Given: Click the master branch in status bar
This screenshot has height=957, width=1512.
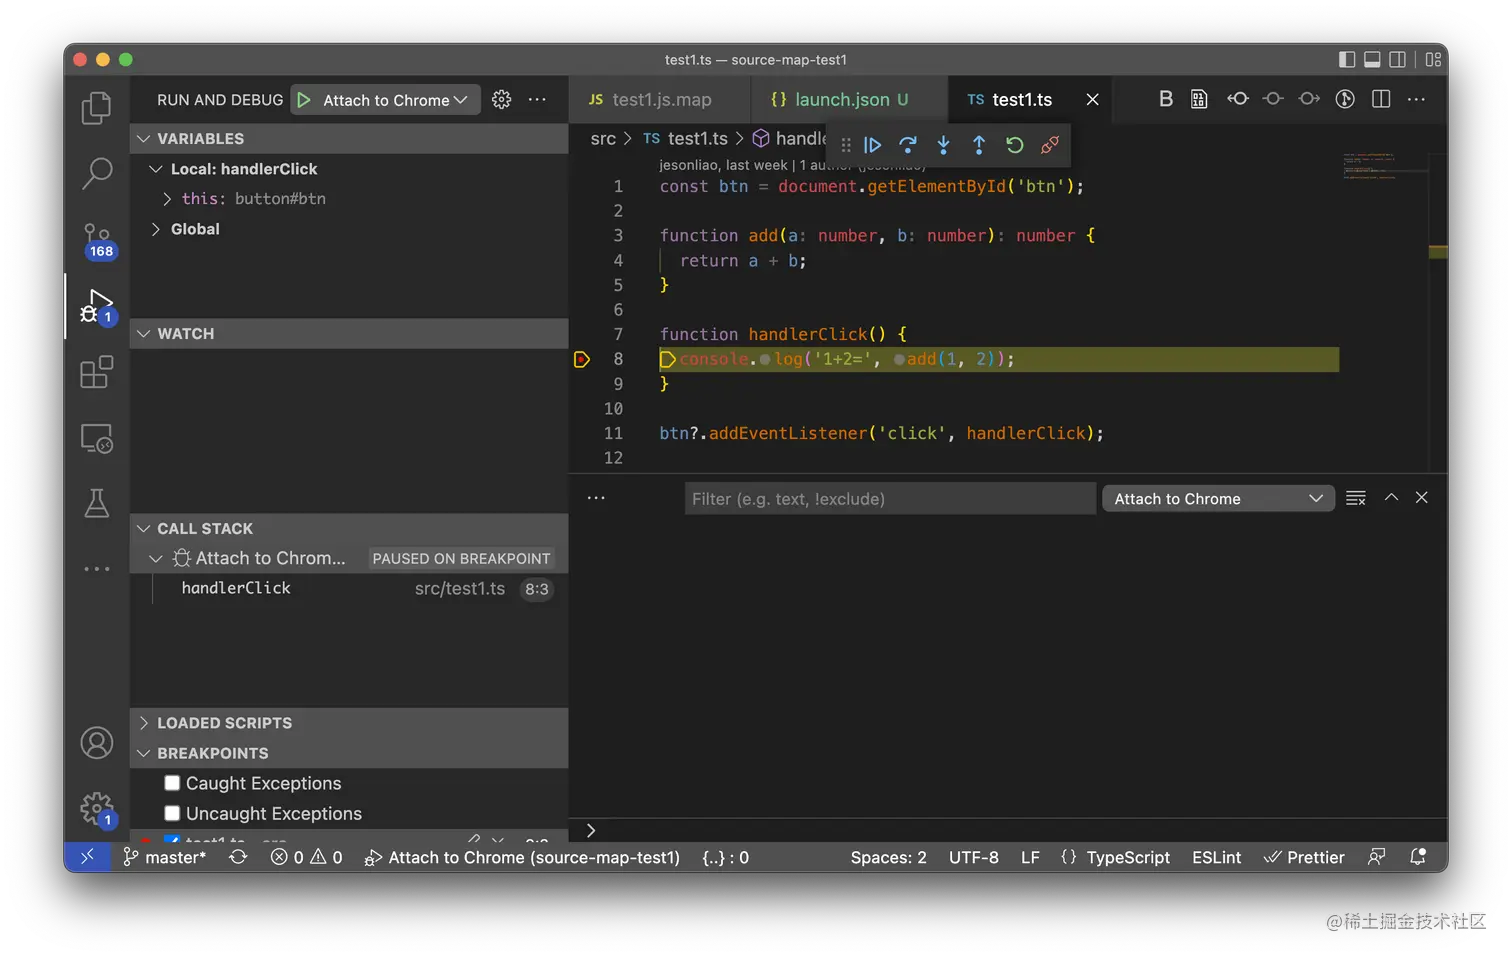Looking at the screenshot, I should pyautogui.click(x=165, y=857).
